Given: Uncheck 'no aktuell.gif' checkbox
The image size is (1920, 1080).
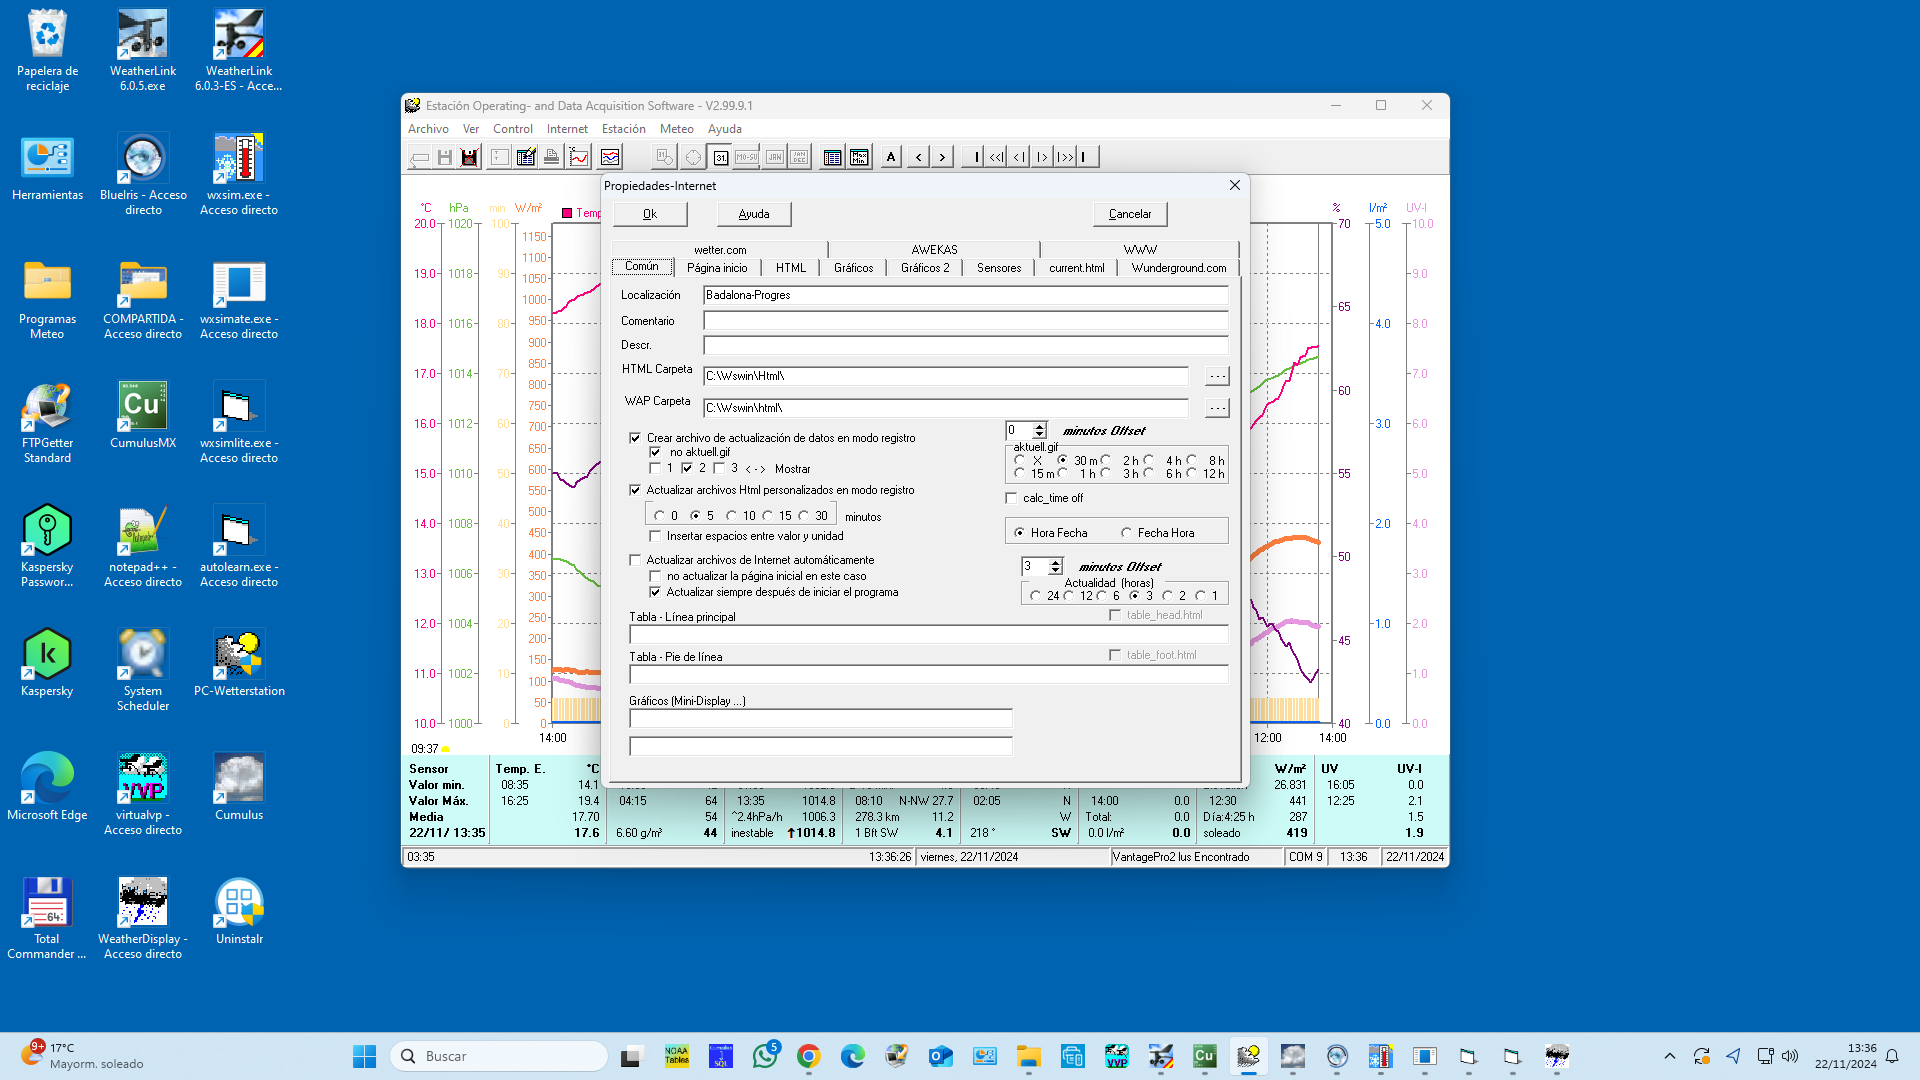Looking at the screenshot, I should [656, 452].
